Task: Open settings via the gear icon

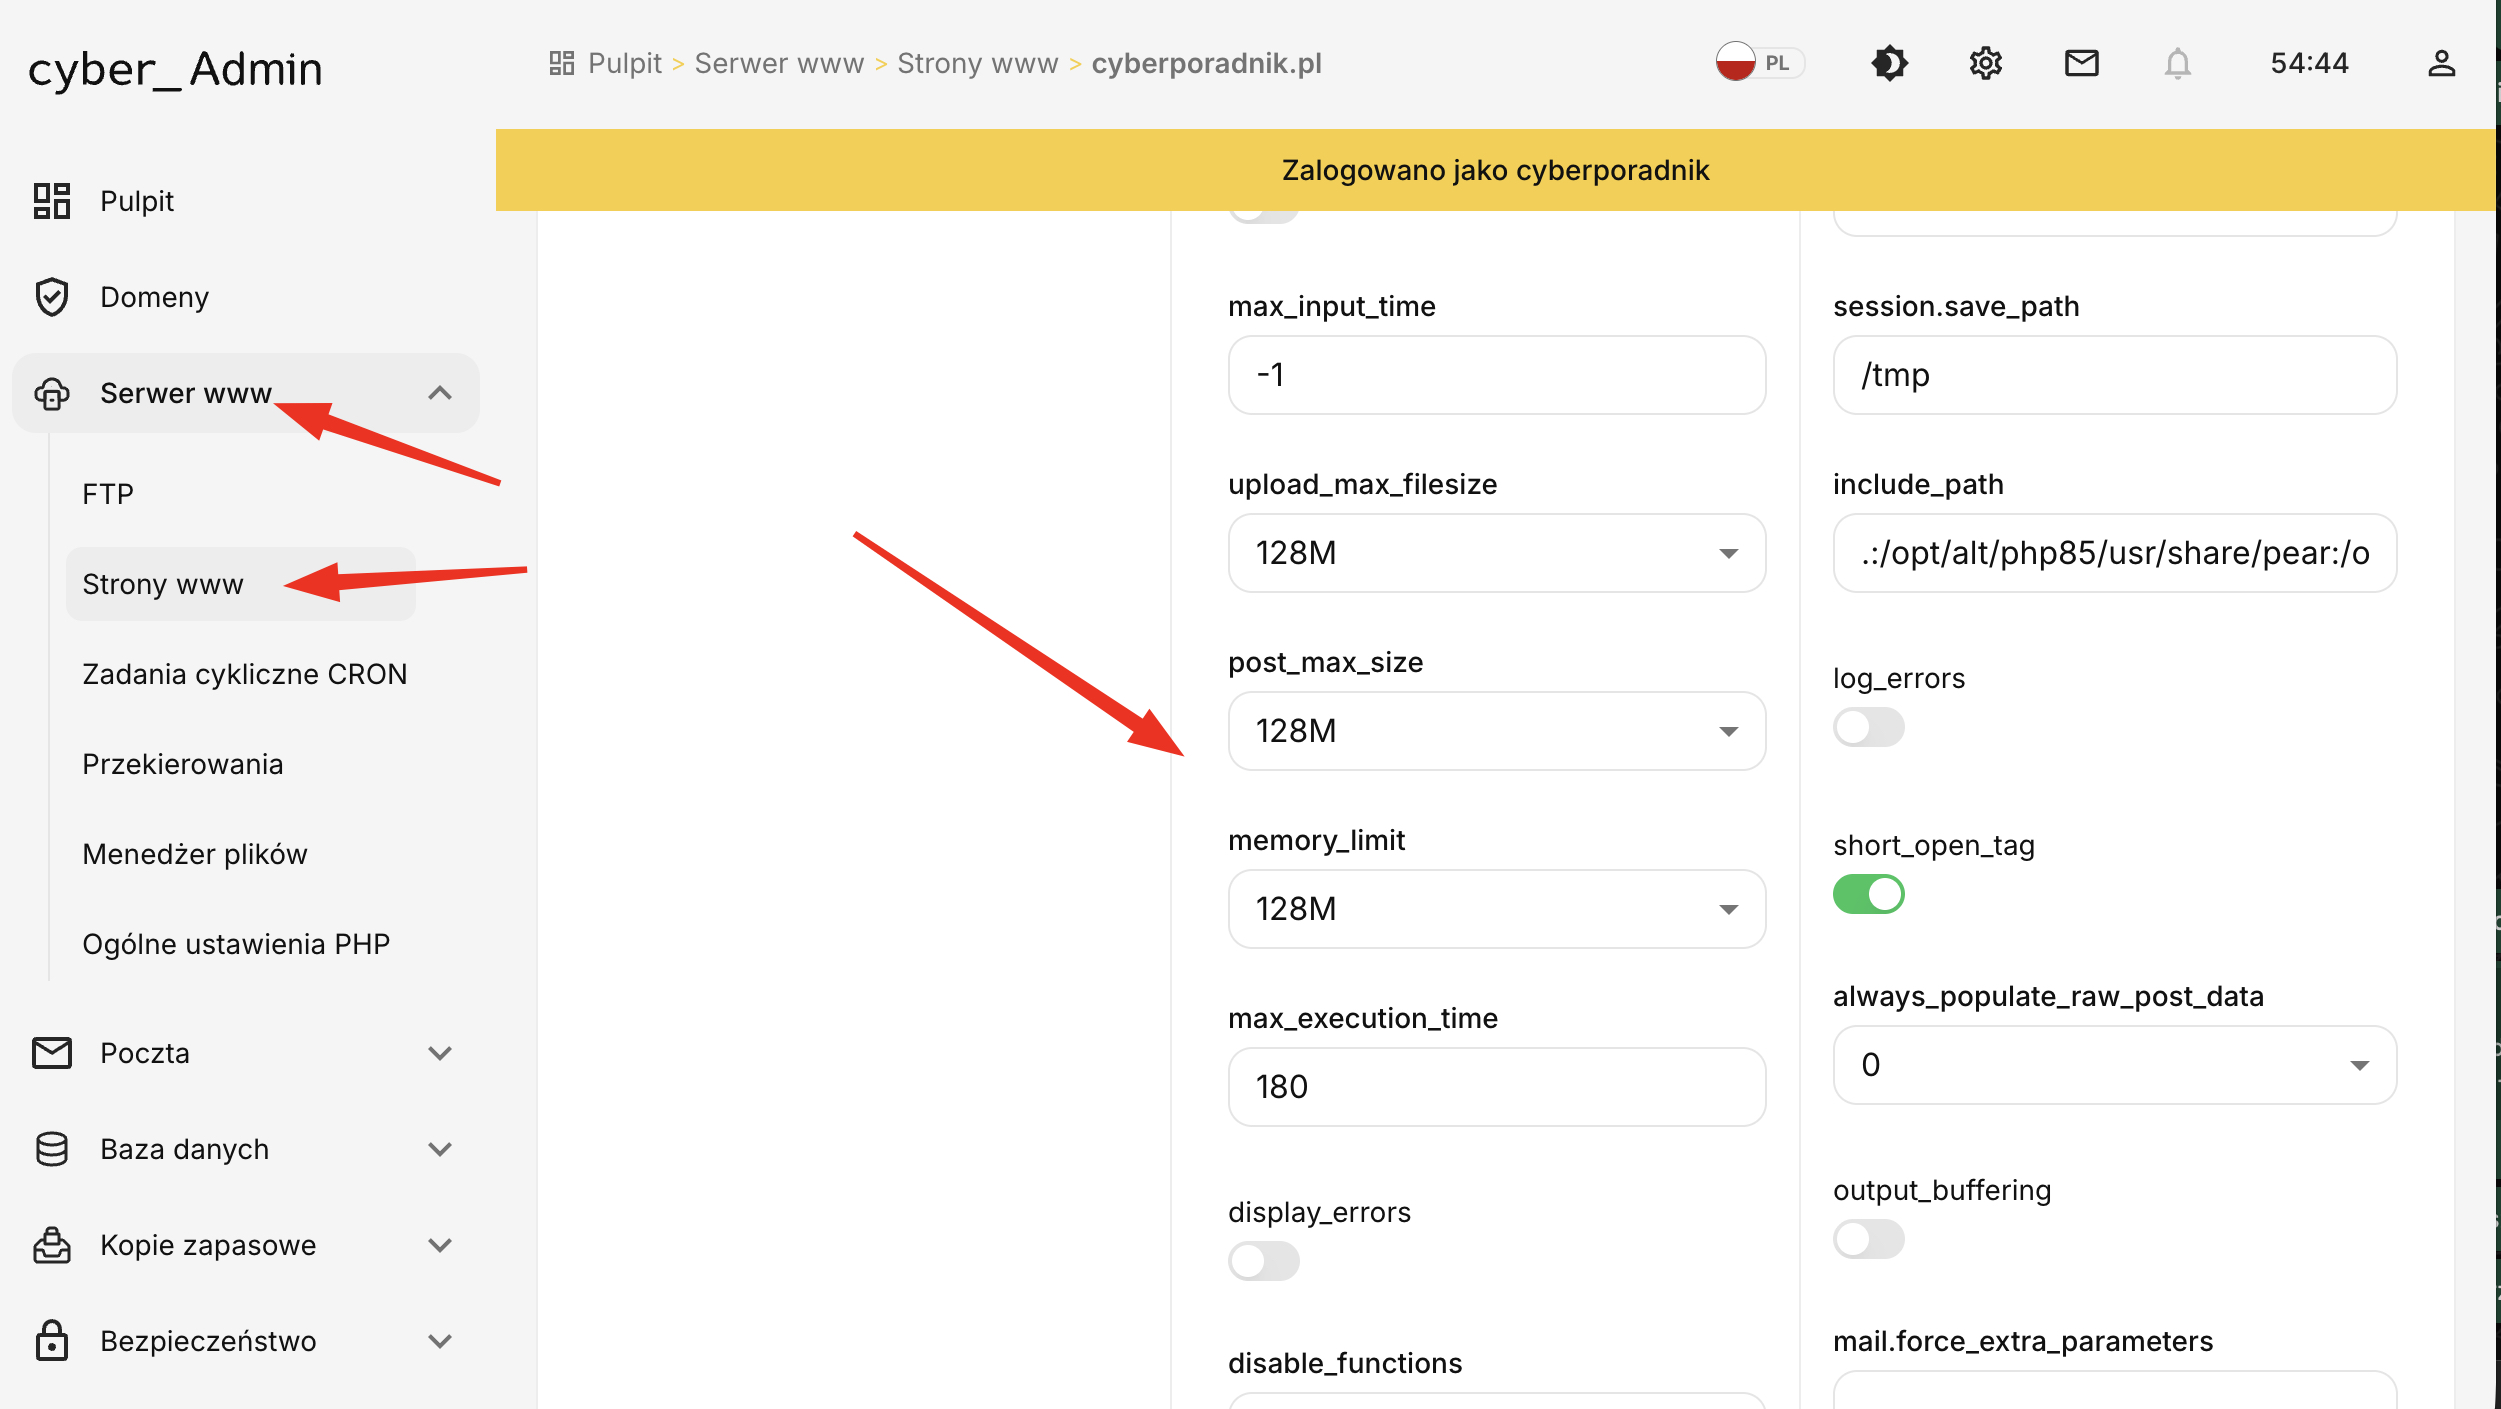Action: click(1985, 63)
